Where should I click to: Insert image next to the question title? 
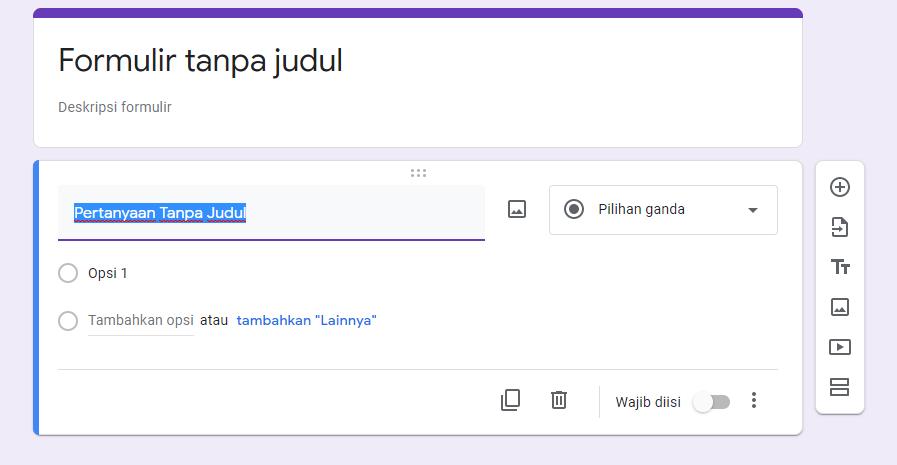click(517, 209)
